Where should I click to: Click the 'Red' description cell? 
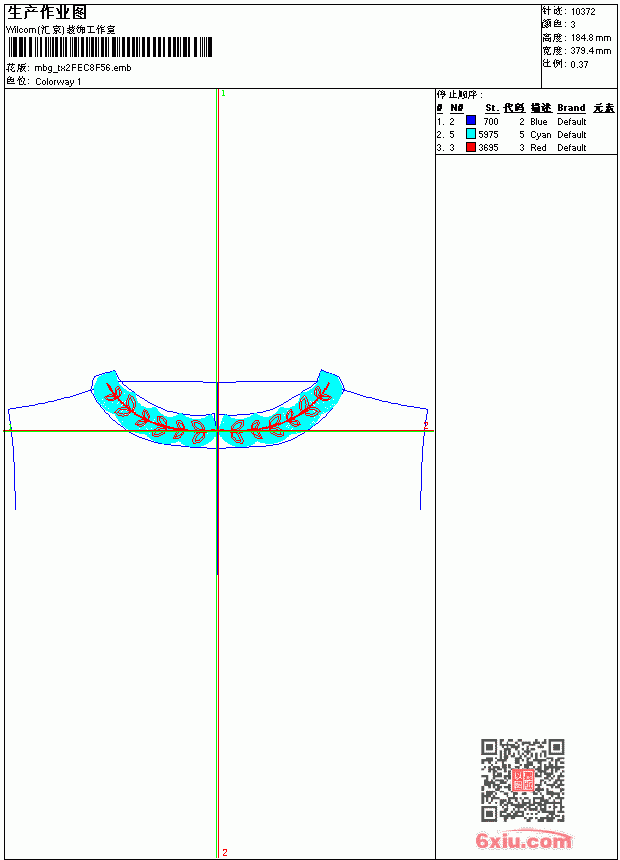538,148
